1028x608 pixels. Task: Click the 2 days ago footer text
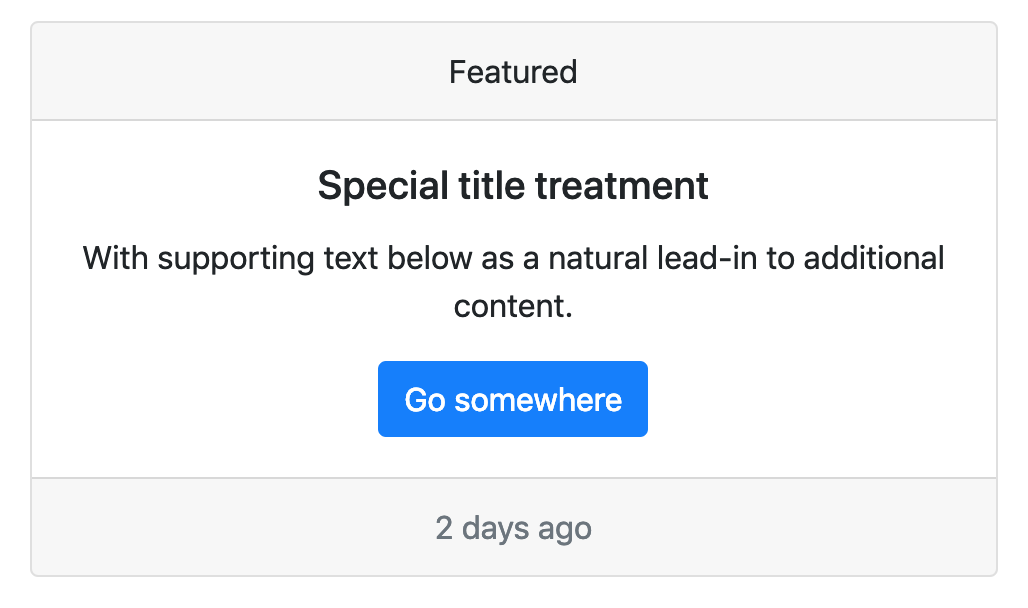point(513,527)
